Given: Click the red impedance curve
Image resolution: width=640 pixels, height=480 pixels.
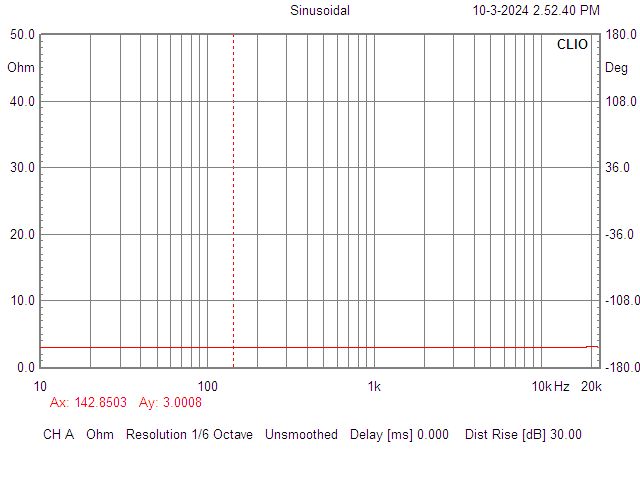Looking at the screenshot, I should tap(400, 347).
